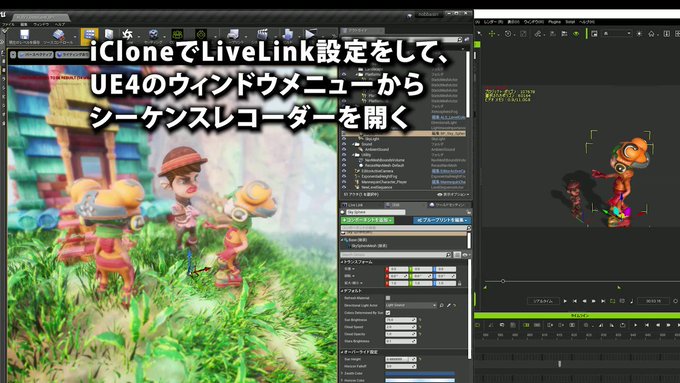Collapse the Sound folder in outliner
This screenshot has width=680, height=383.
[x=353, y=144]
